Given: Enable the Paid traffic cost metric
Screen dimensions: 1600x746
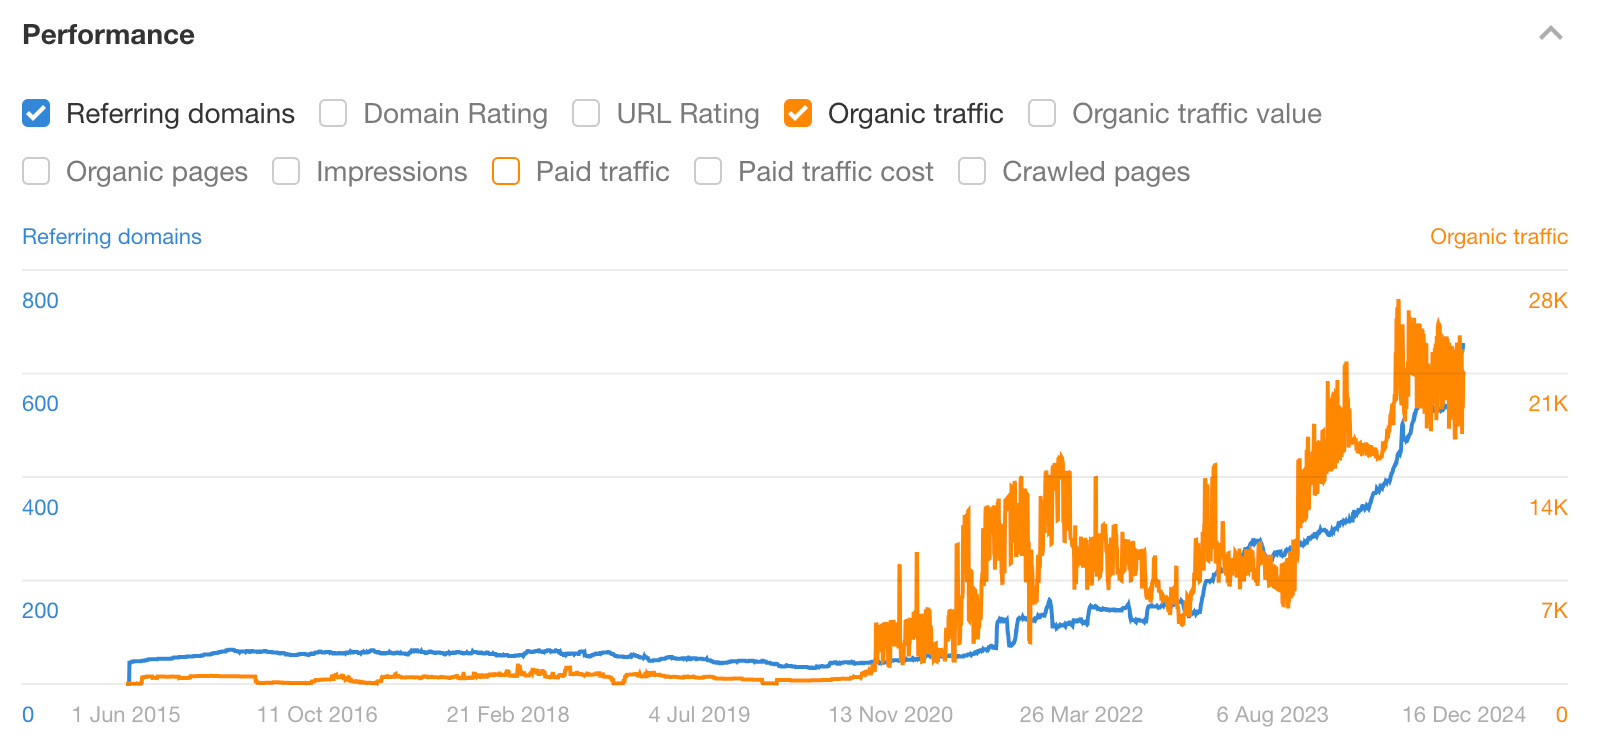Looking at the screenshot, I should coord(708,171).
